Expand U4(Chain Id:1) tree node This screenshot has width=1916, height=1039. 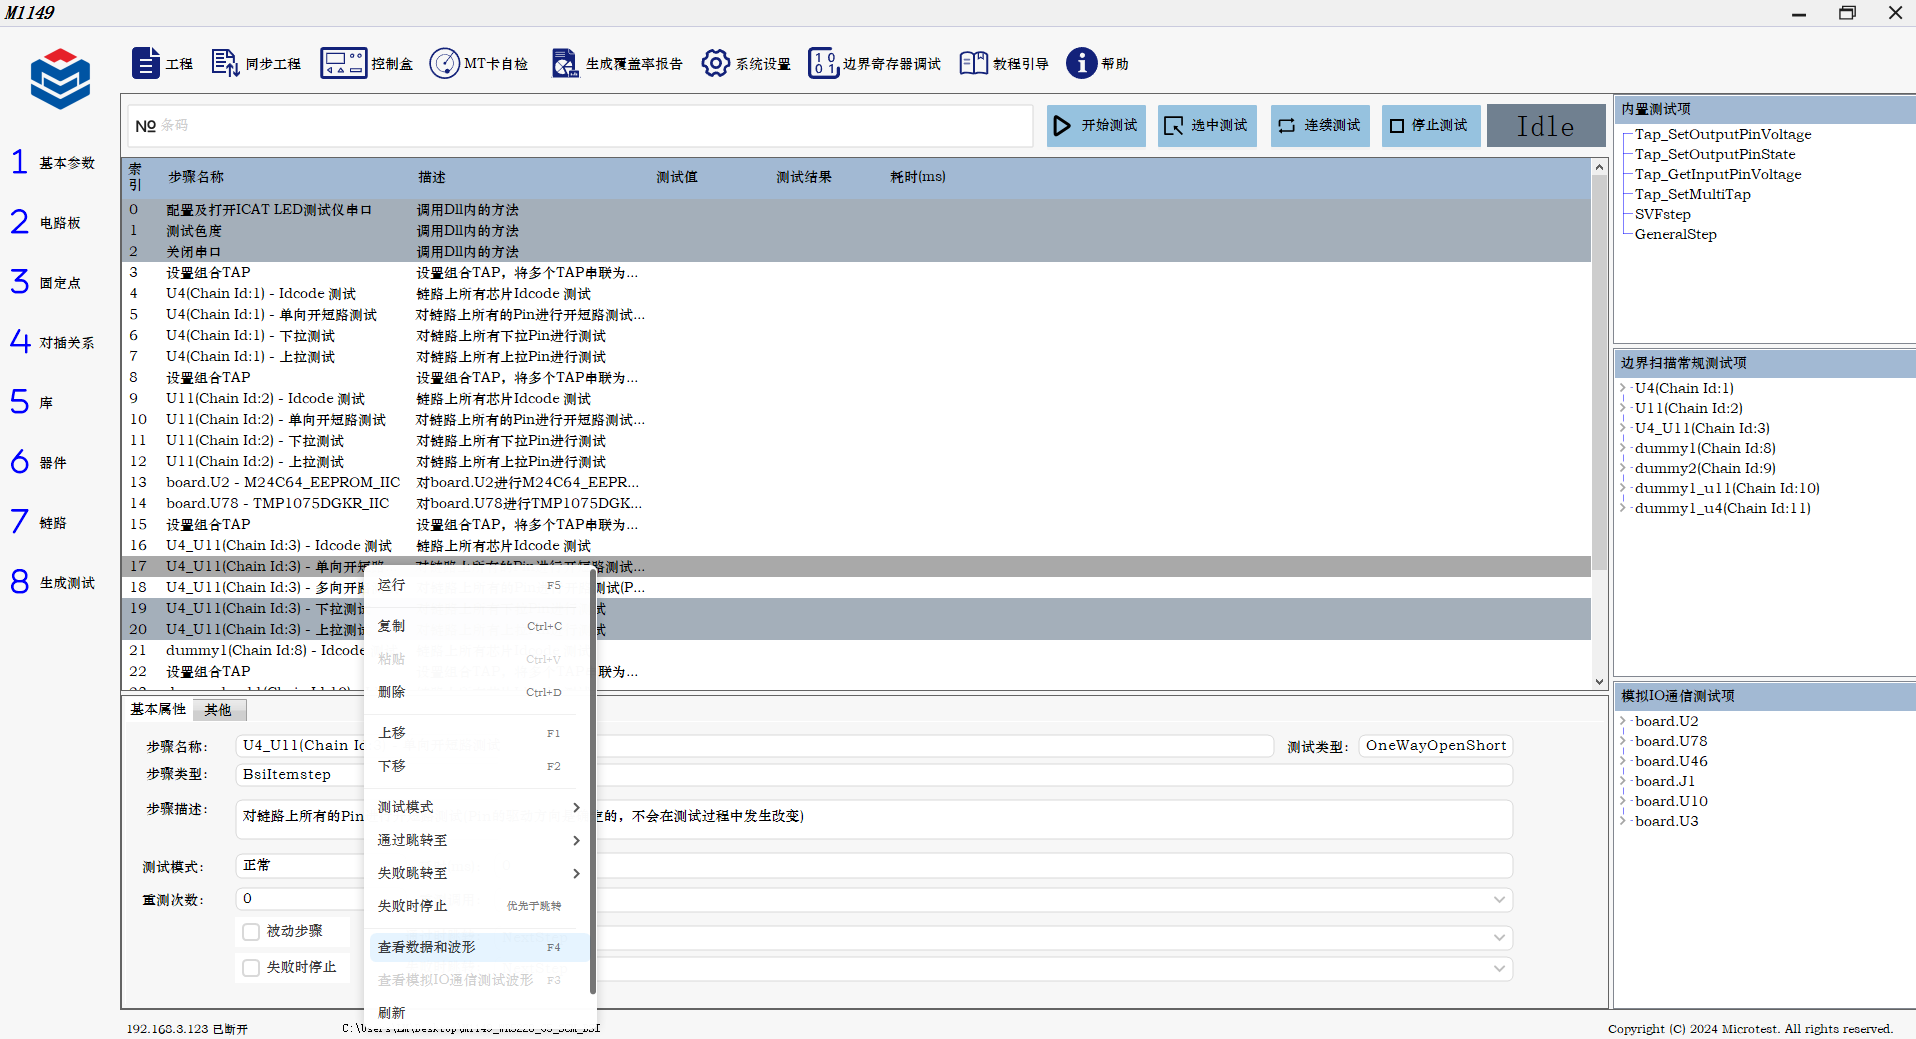(1623, 388)
